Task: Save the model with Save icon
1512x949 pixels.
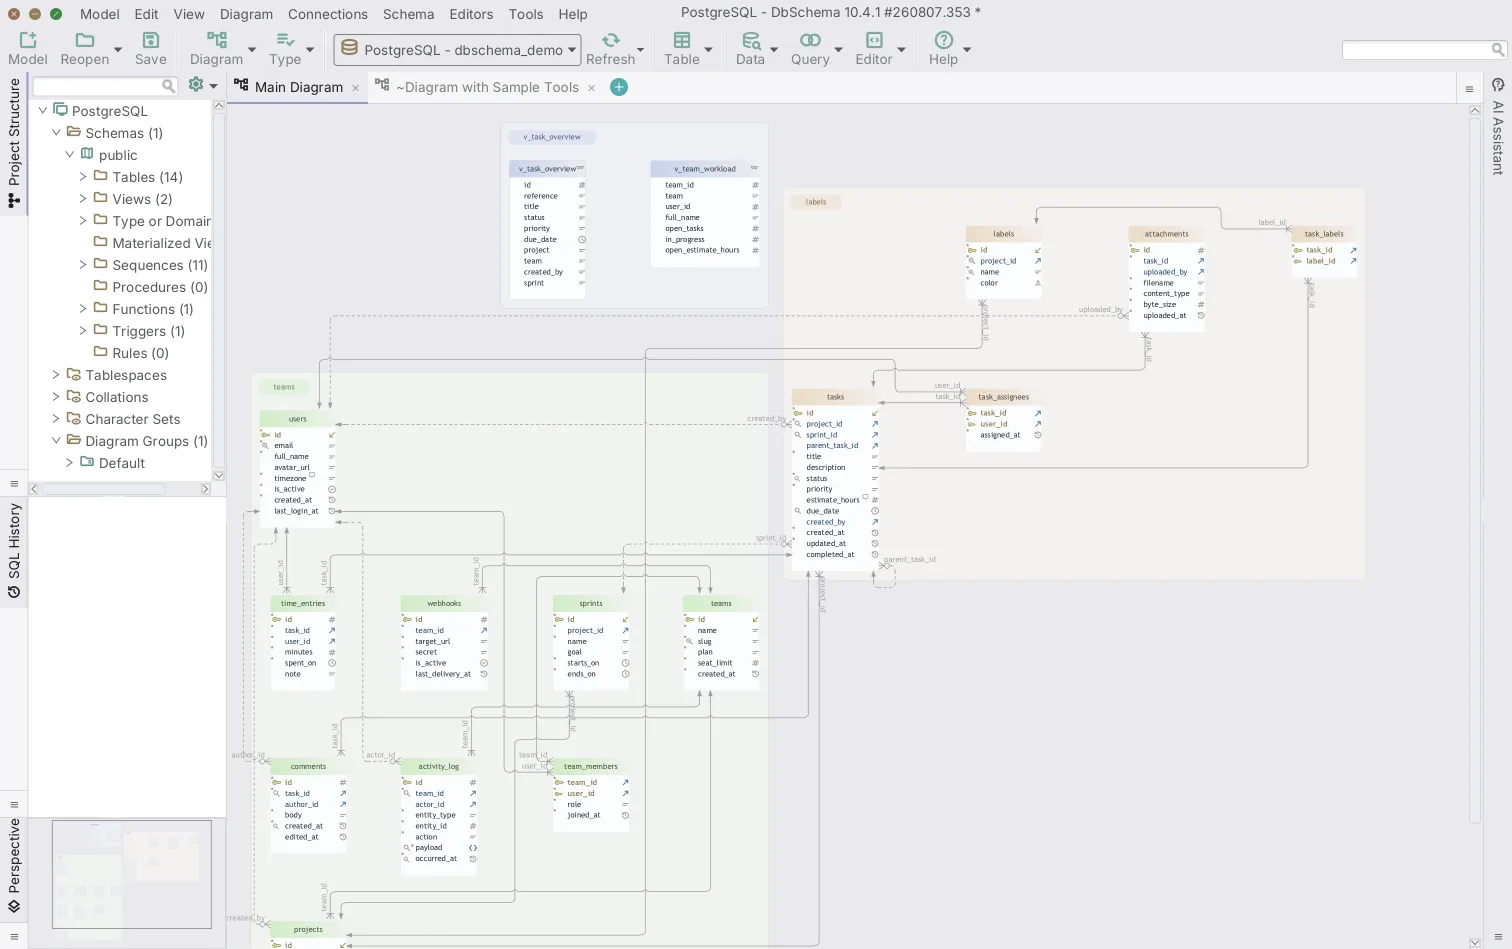Action: tap(151, 40)
